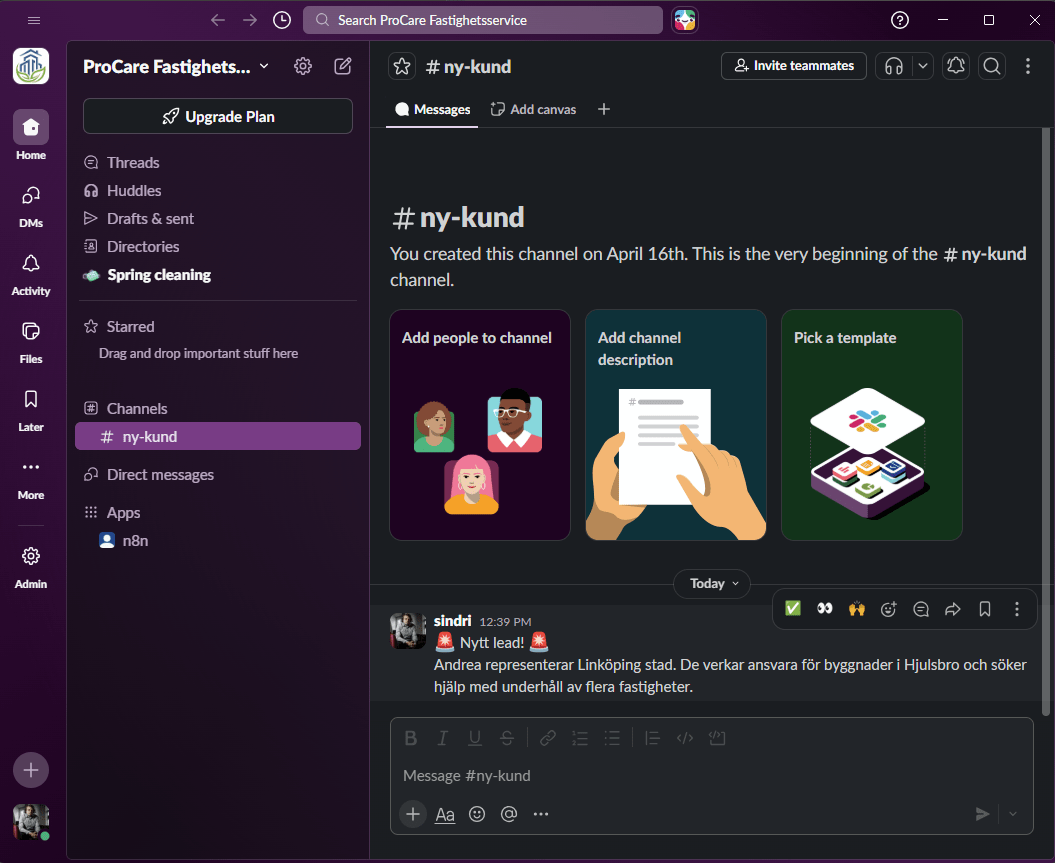Open workspace settings gear icon
Image resolution: width=1055 pixels, height=863 pixels.
coord(303,66)
